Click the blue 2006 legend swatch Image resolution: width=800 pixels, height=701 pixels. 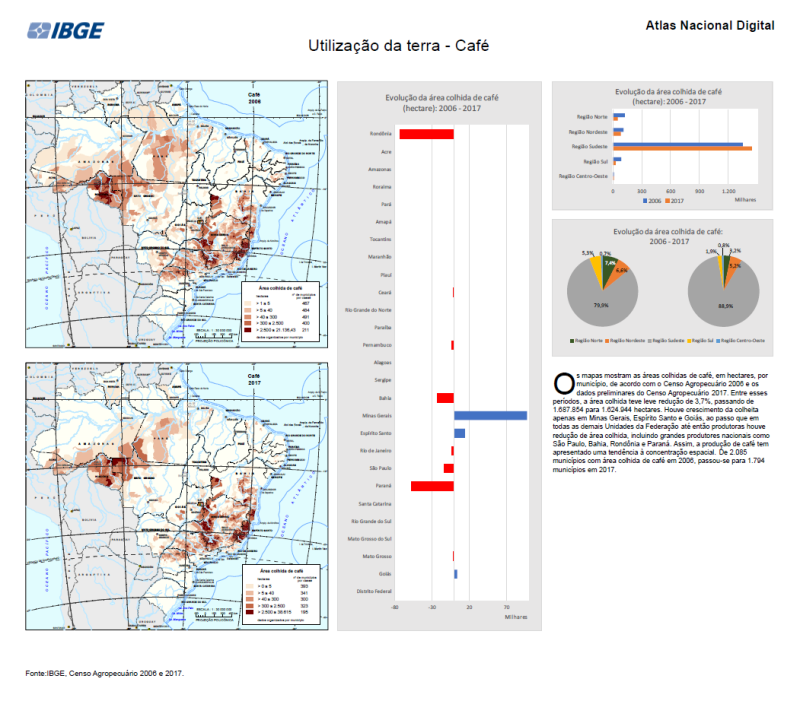tap(643, 201)
